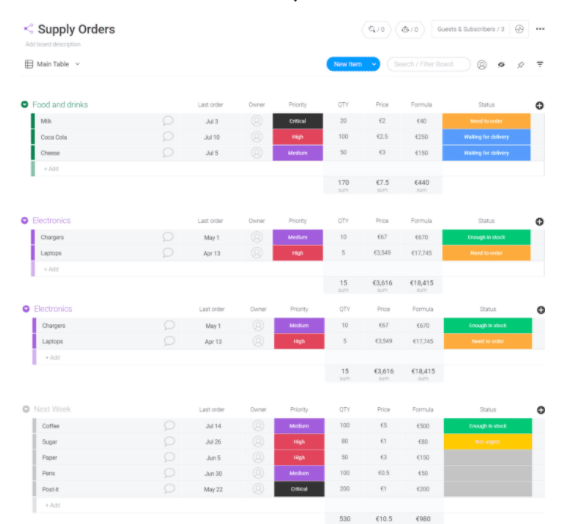Open the comment bubble for Cheese
The height and width of the screenshot is (524, 569).
pos(168,152)
